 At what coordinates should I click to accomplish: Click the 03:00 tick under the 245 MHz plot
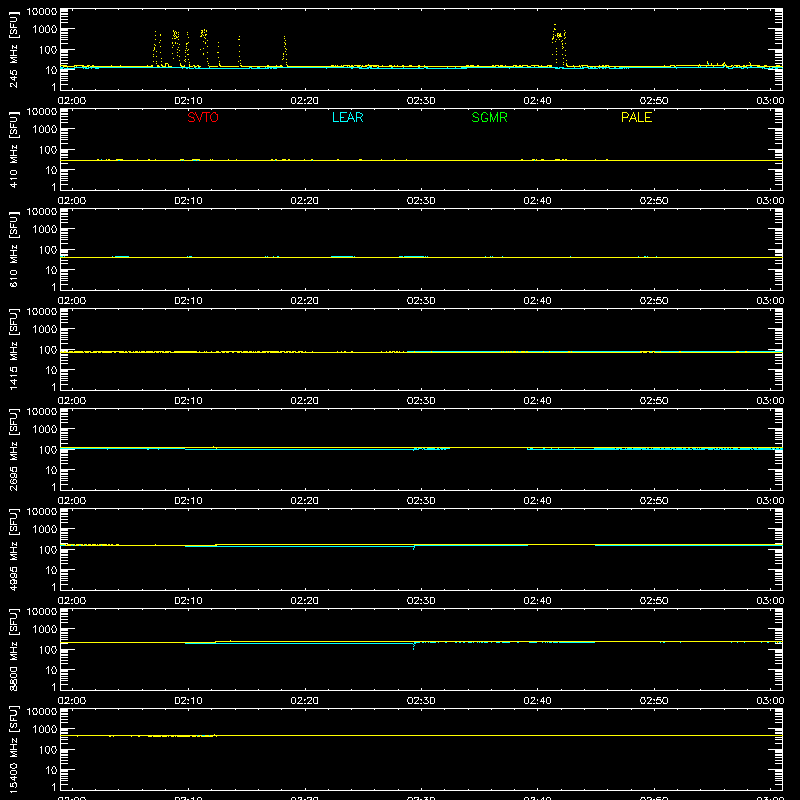coord(770,101)
